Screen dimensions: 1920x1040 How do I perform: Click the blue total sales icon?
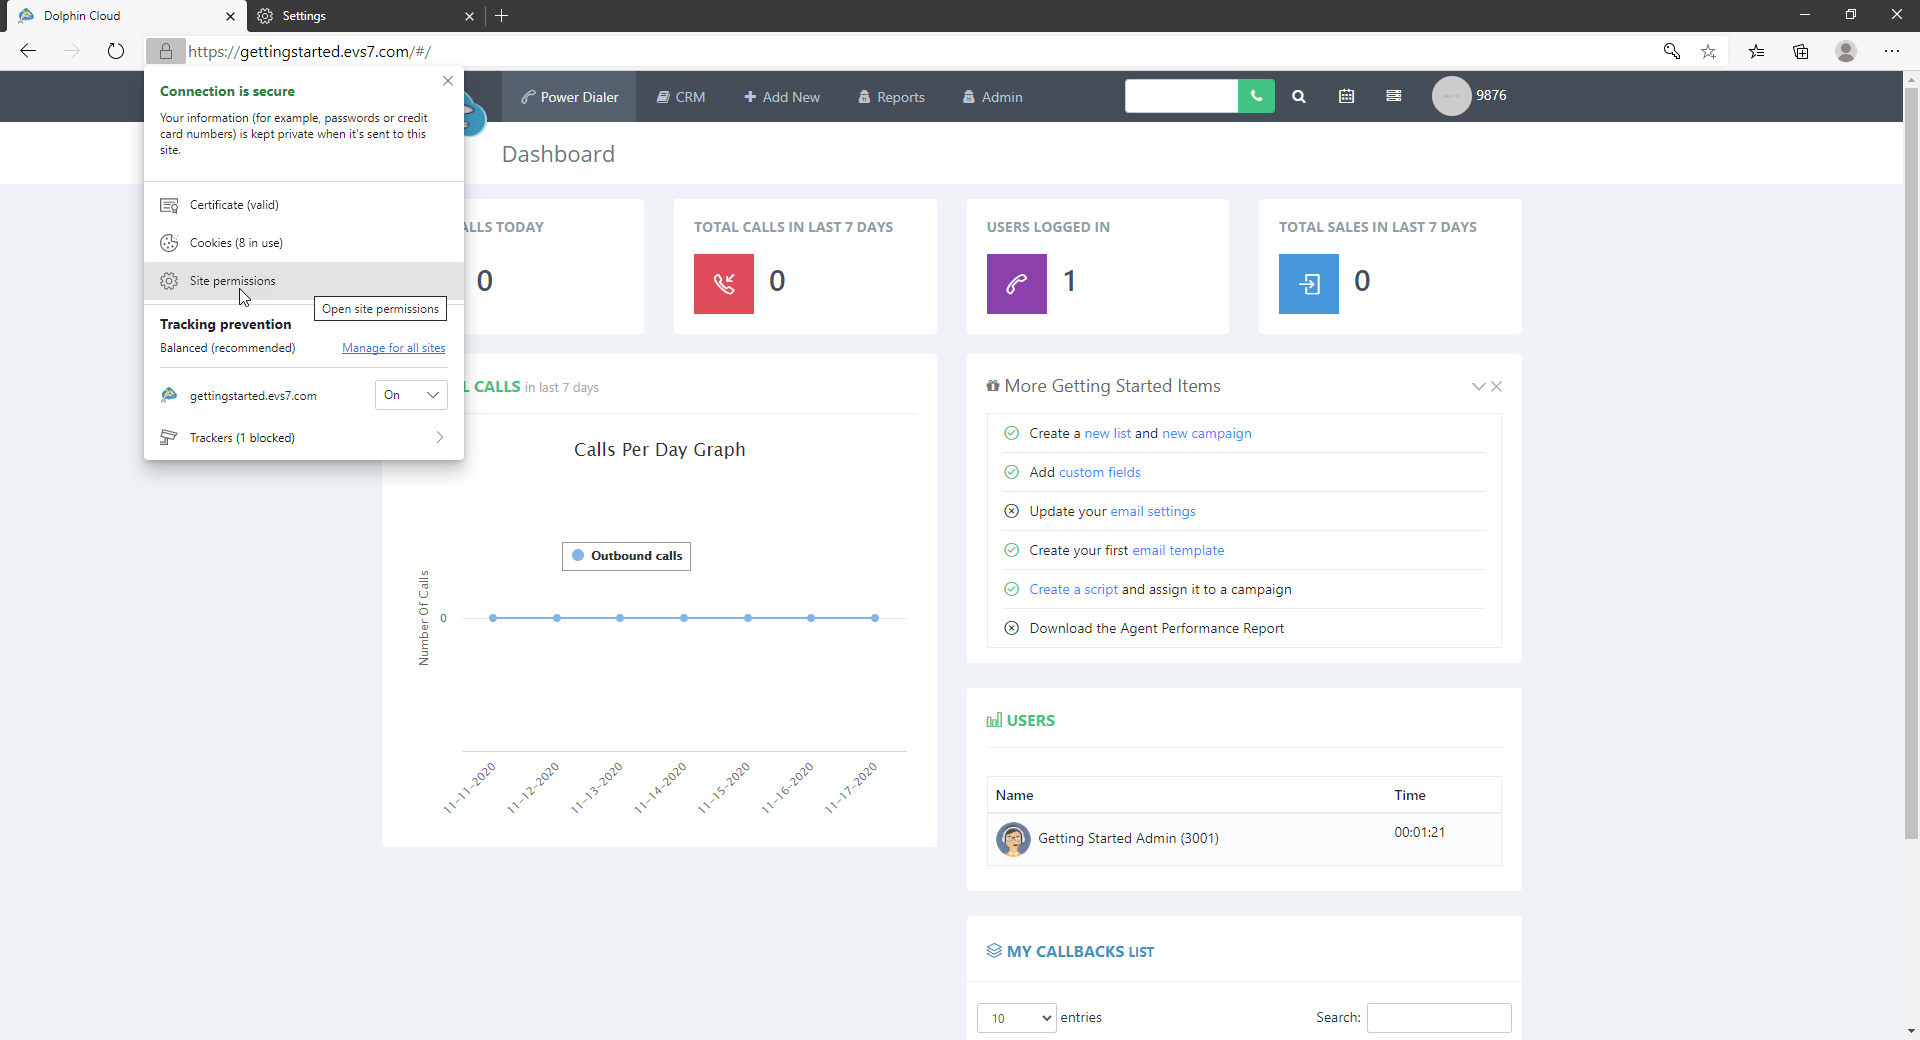pyautogui.click(x=1309, y=284)
